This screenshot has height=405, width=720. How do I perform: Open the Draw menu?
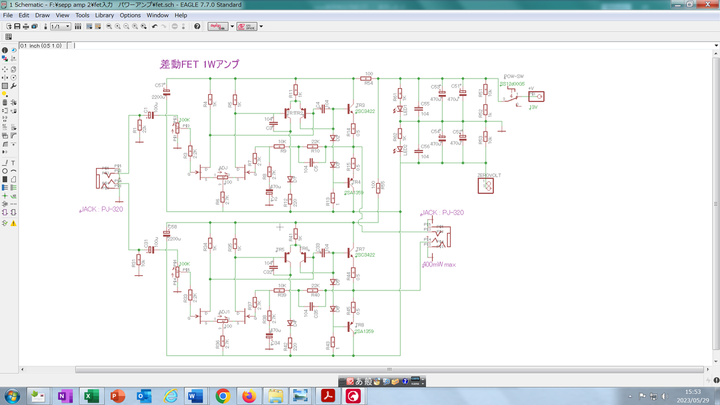coord(42,15)
